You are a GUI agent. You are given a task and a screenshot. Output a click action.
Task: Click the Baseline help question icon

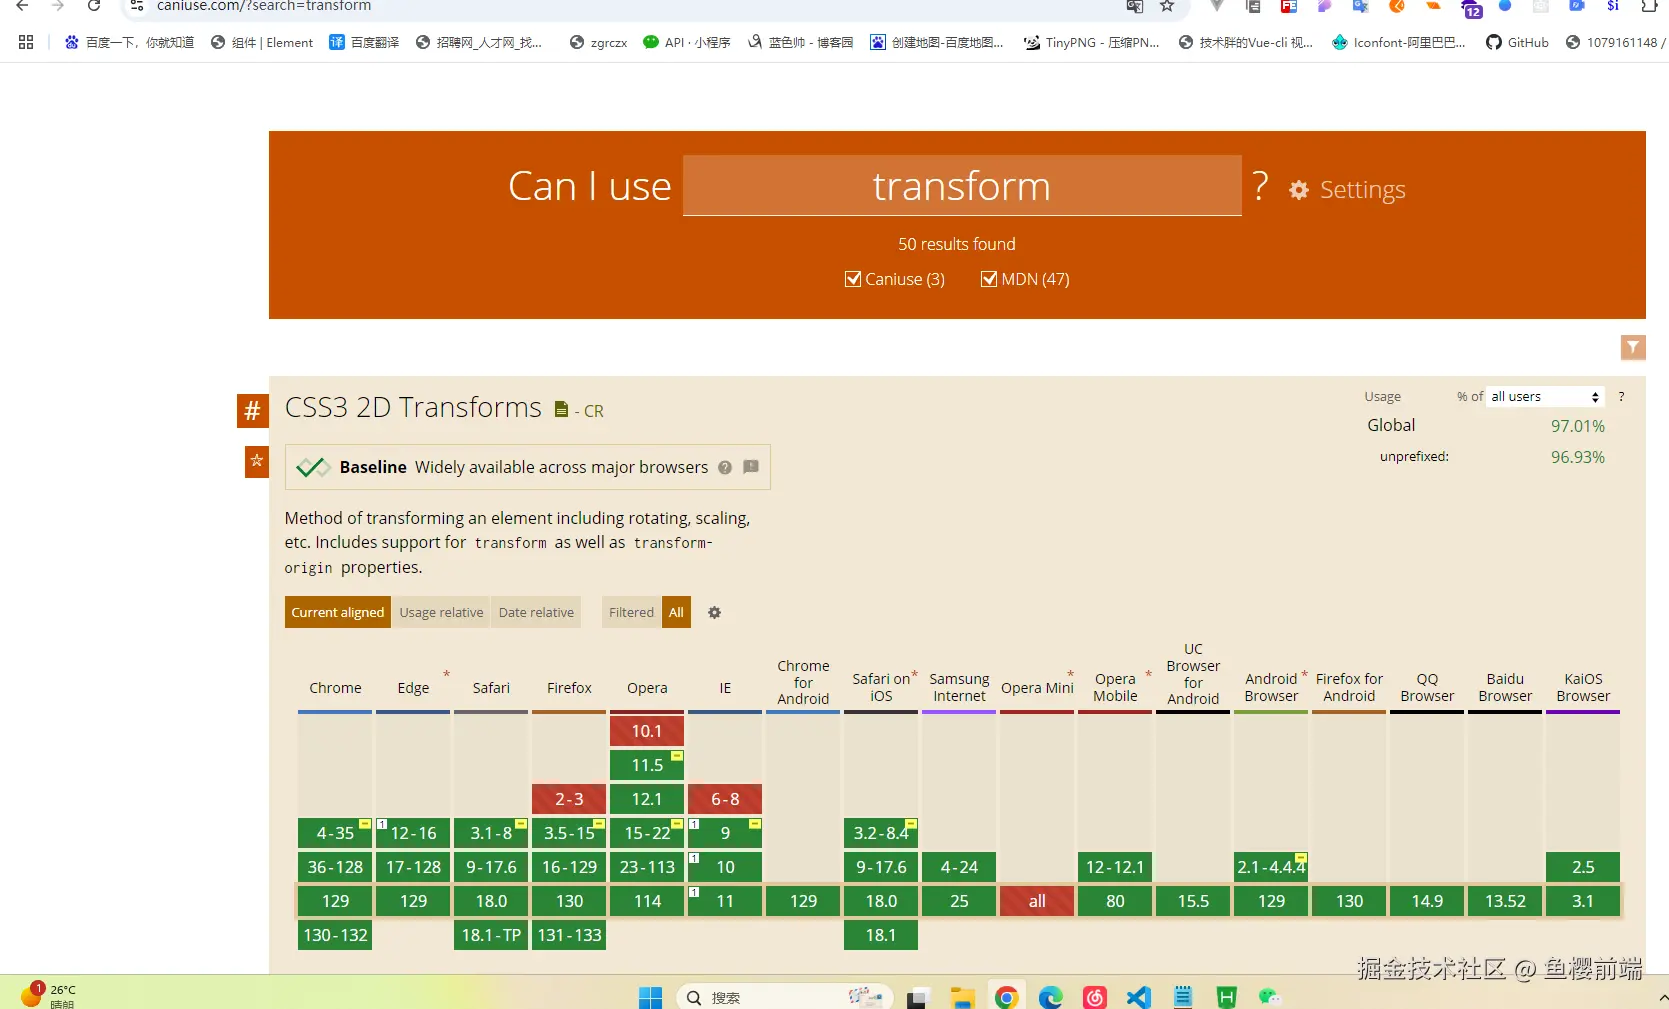pos(725,467)
